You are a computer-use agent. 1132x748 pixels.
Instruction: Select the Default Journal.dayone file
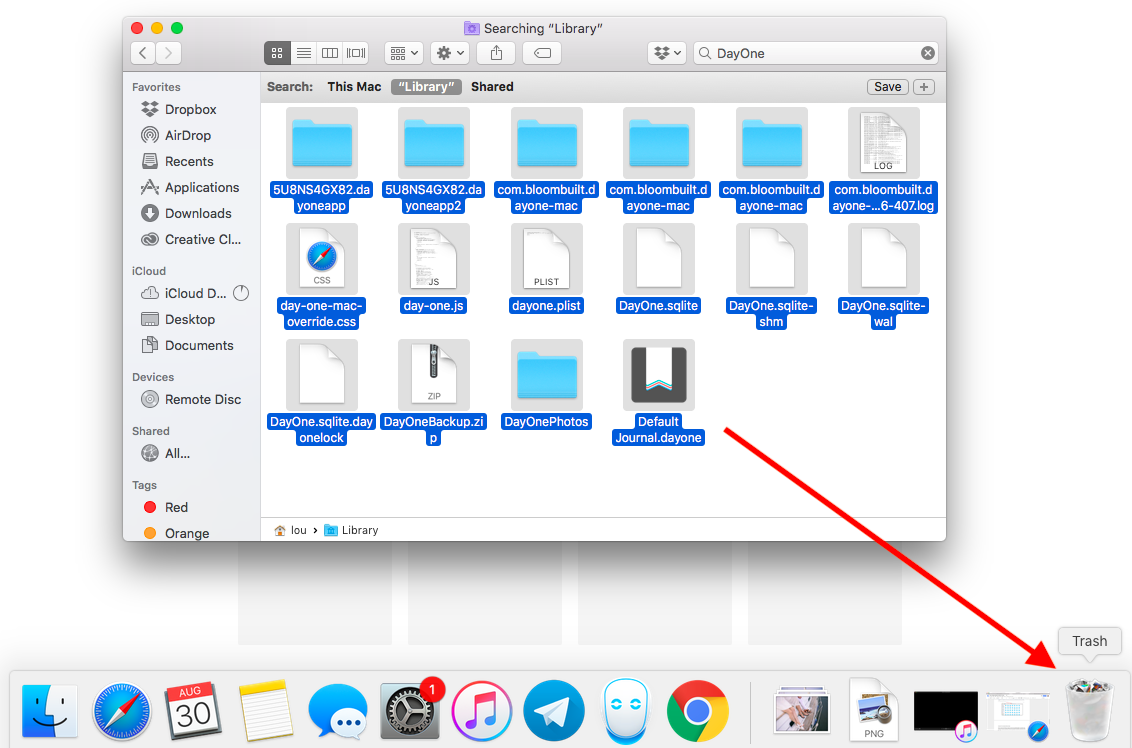(x=658, y=392)
